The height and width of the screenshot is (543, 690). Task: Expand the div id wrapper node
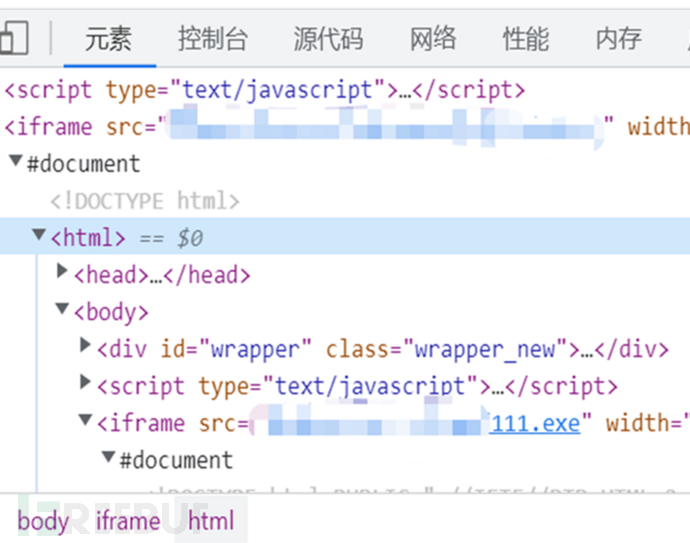(85, 345)
